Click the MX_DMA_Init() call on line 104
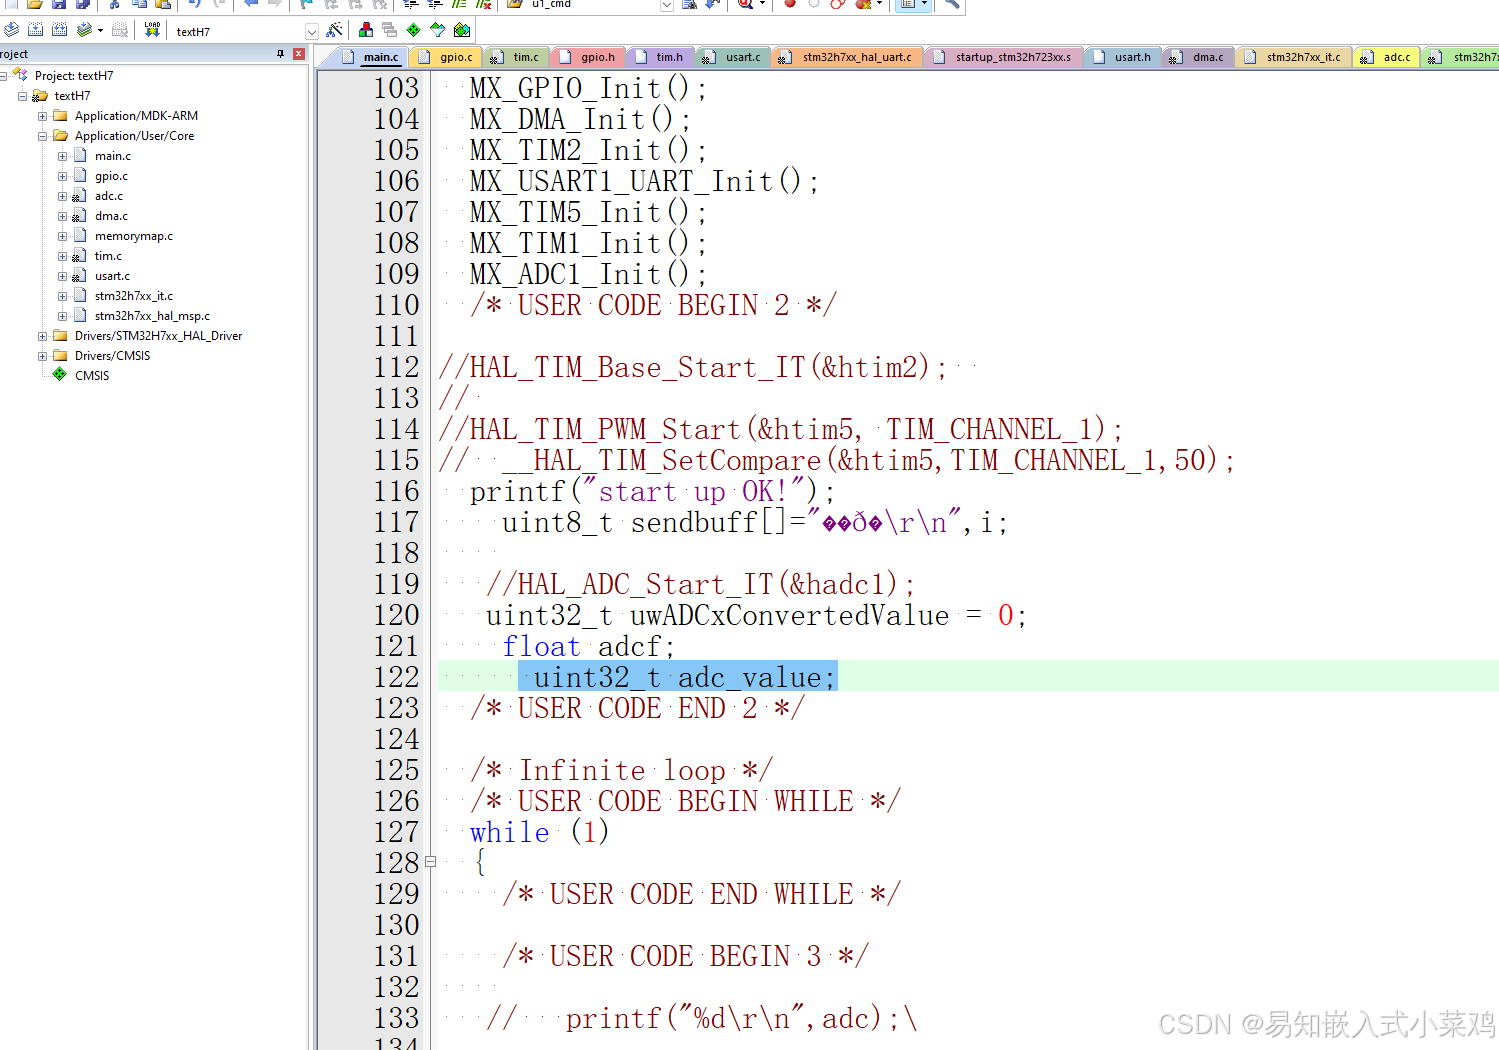1499x1050 pixels. click(580, 119)
